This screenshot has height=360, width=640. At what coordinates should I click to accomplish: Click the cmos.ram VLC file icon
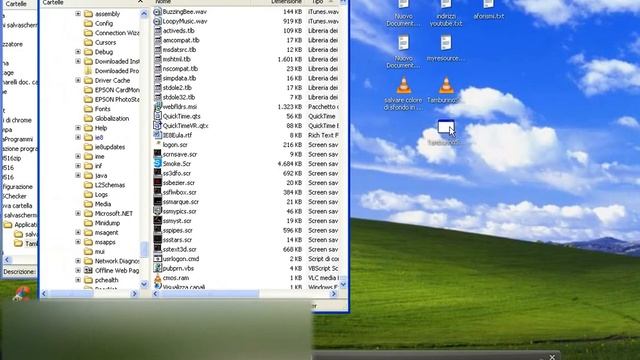(158, 278)
